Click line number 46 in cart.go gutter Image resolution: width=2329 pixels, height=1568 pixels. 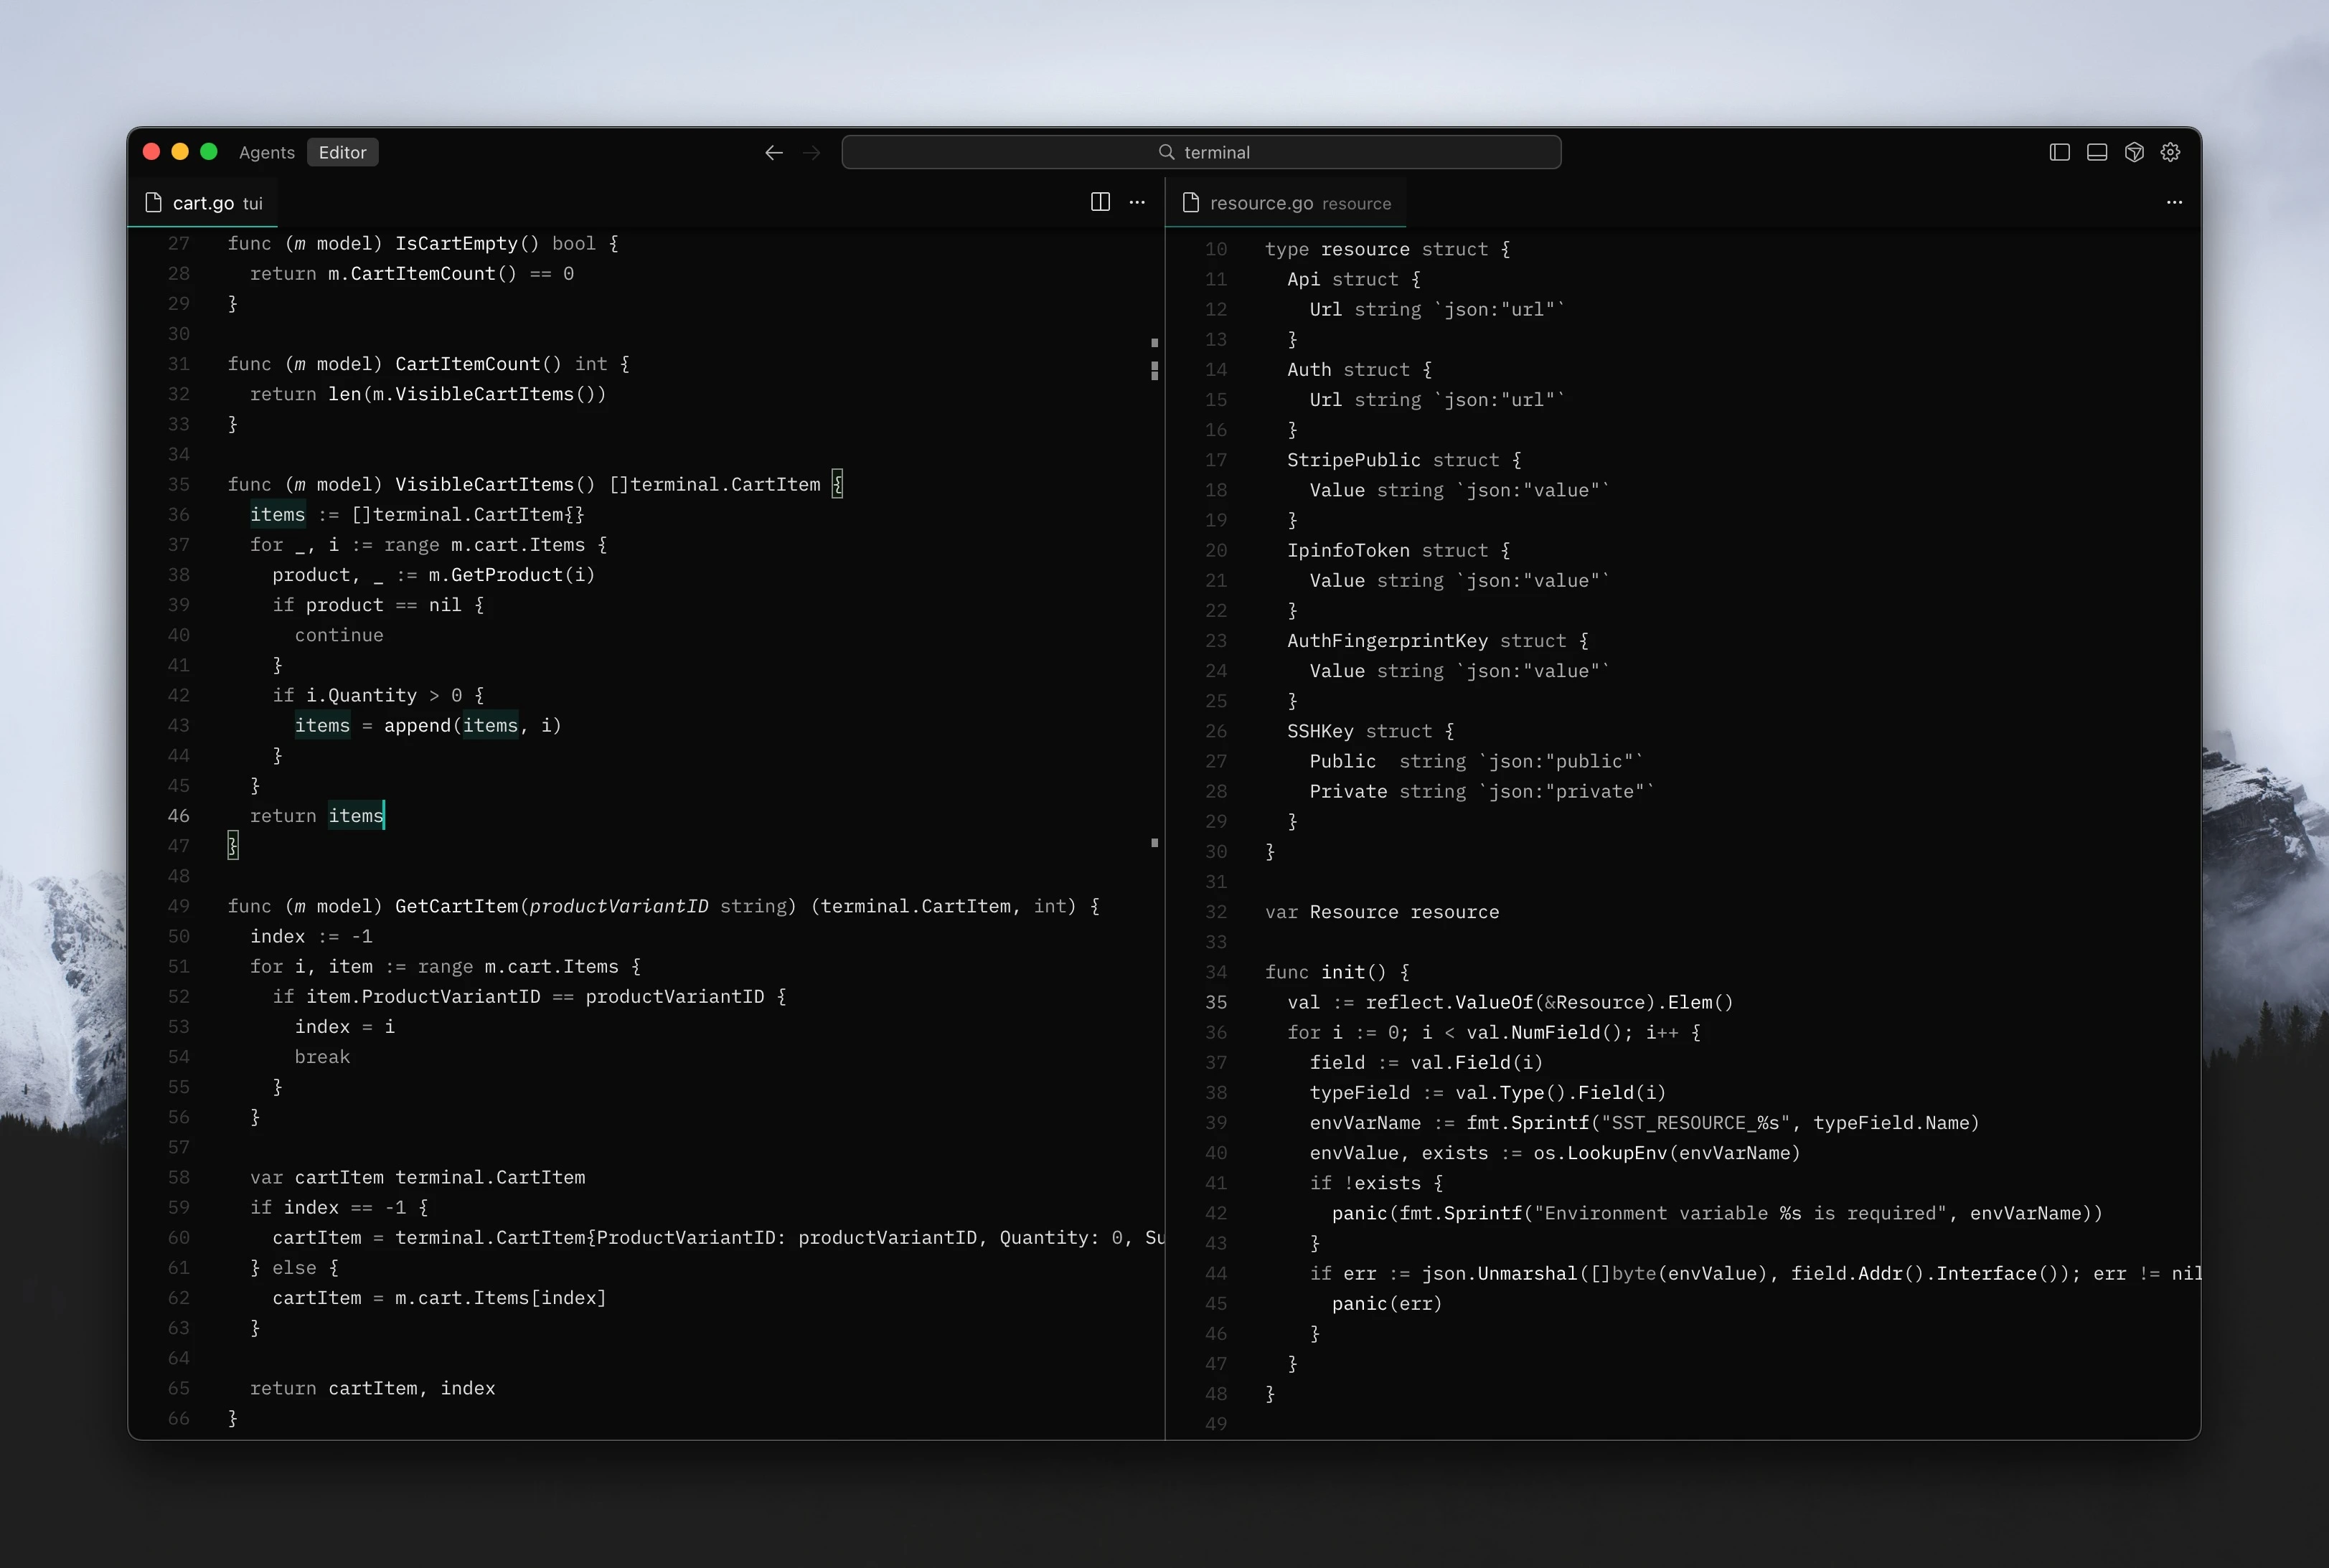pos(178,816)
